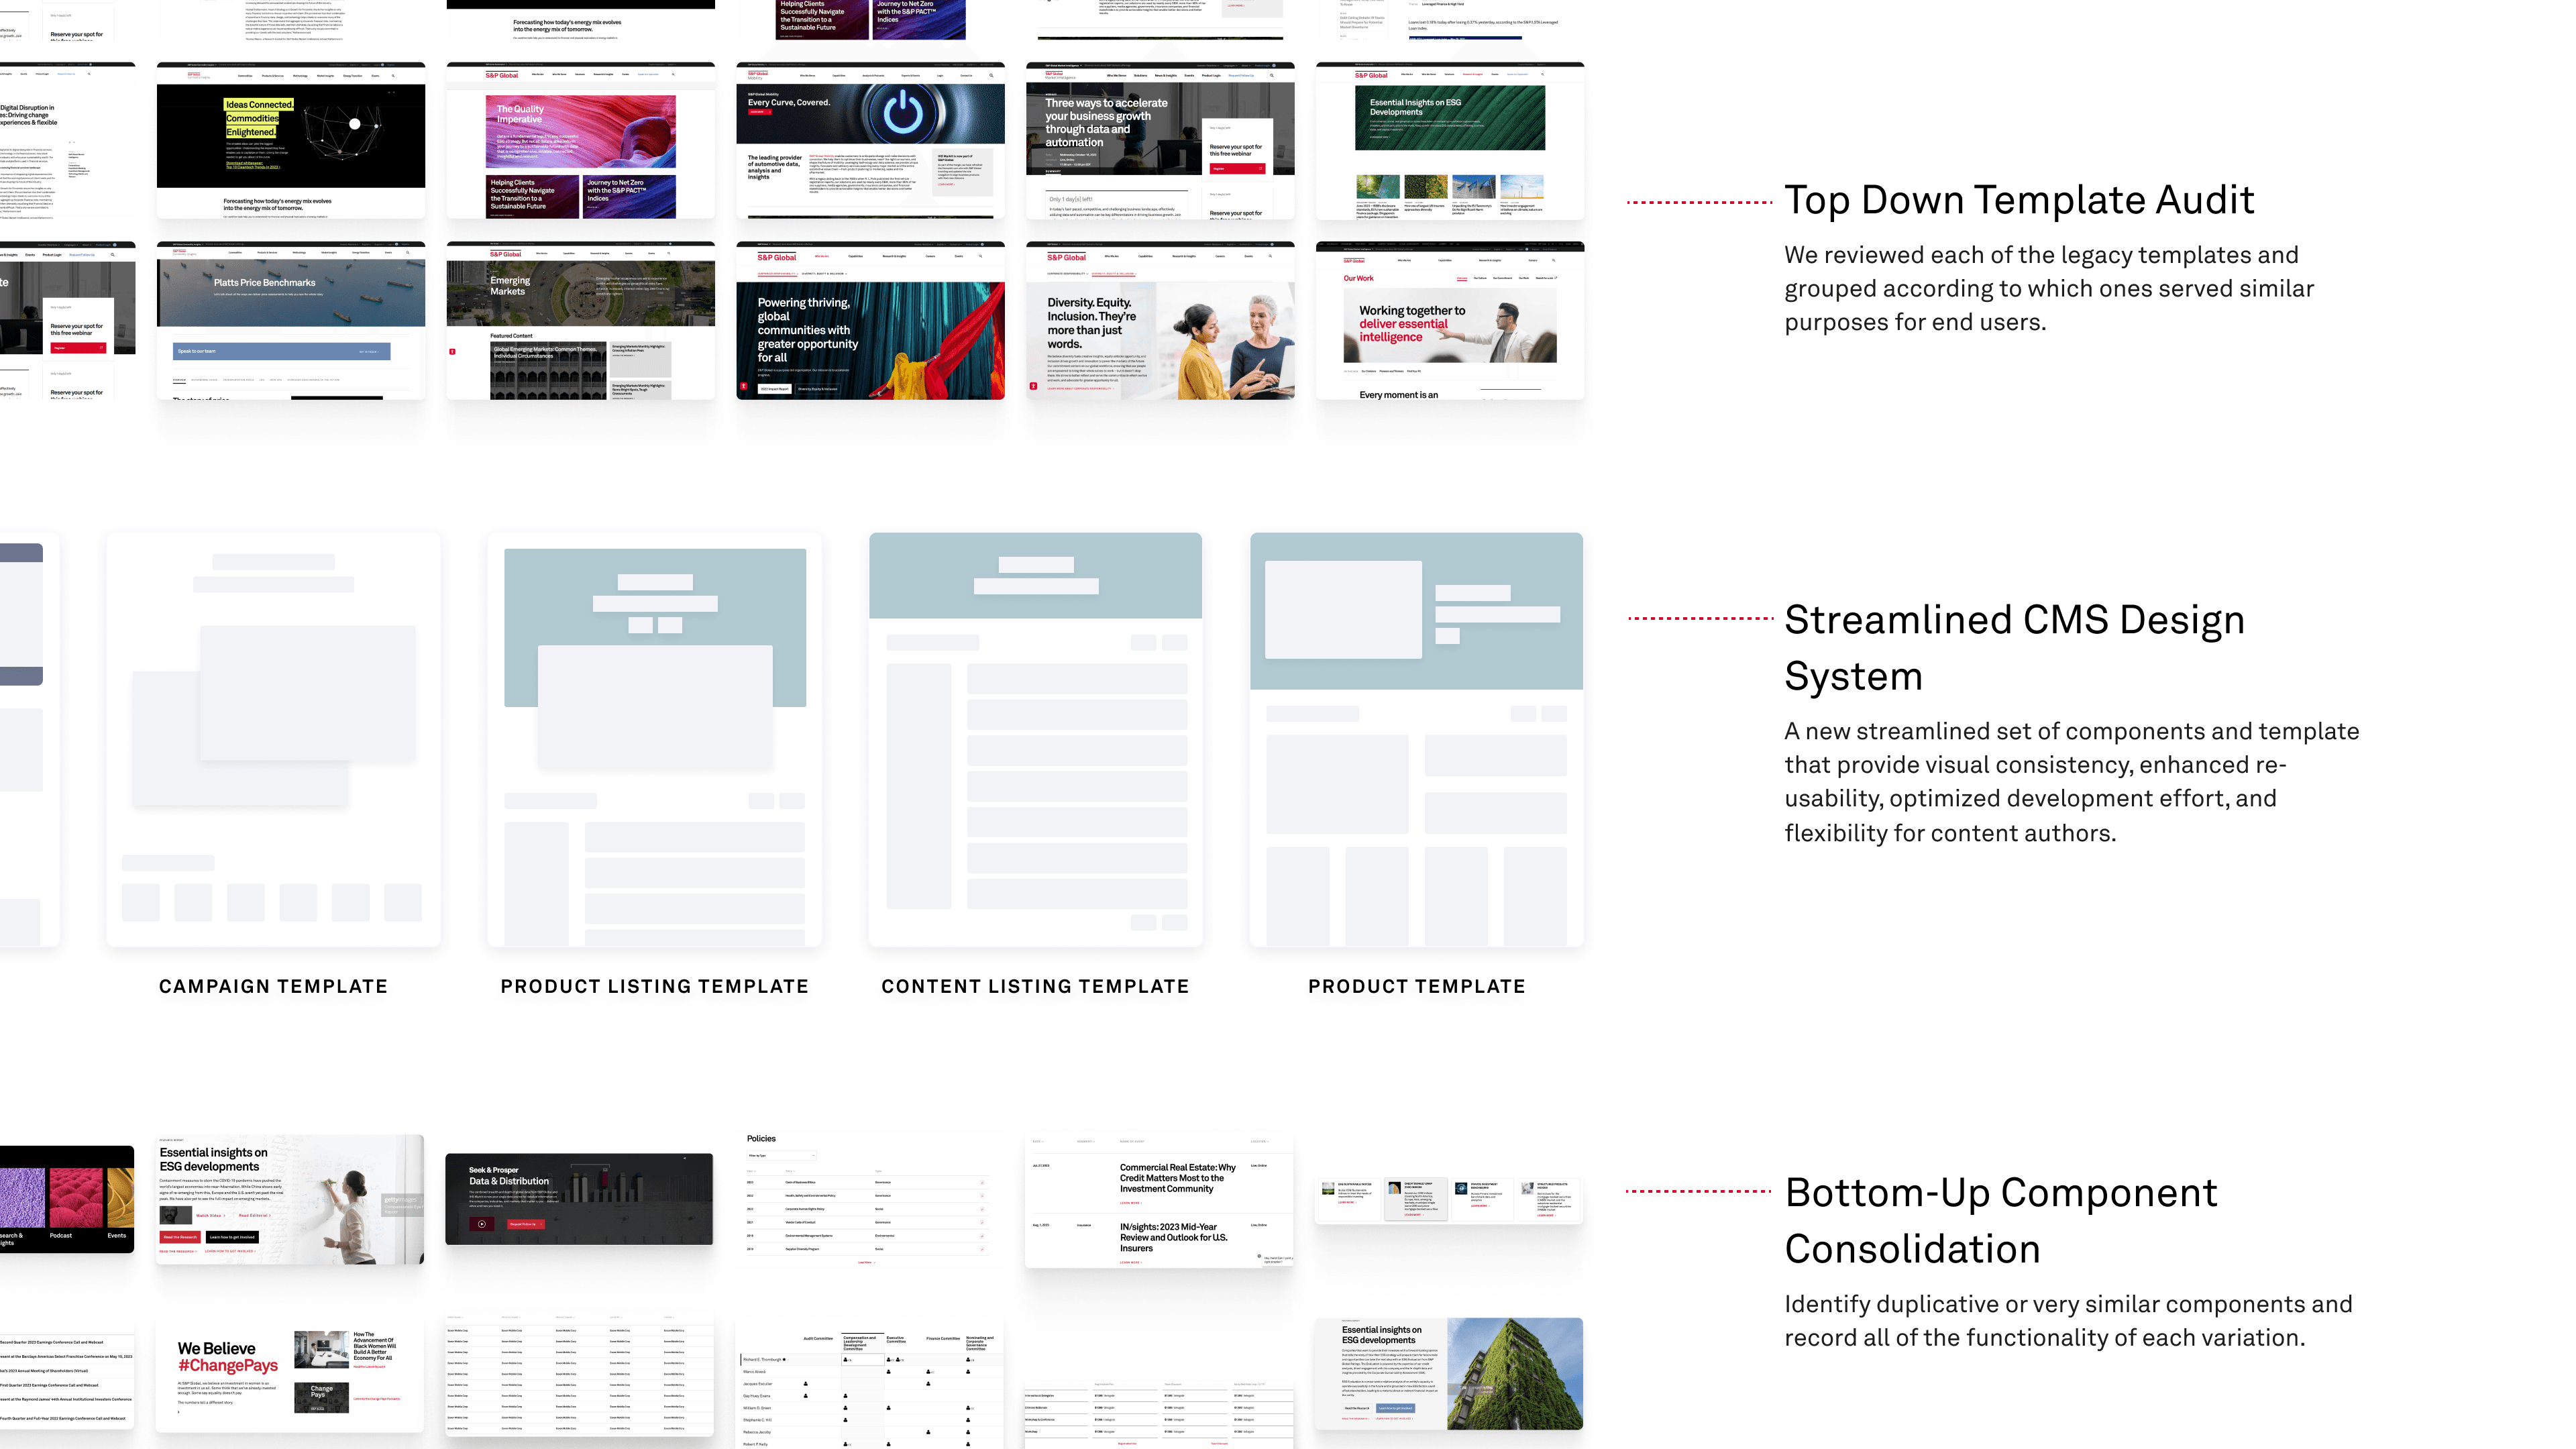Click the 'CONTENT LISTING TEMPLATE' label
The width and height of the screenshot is (2576, 1449).
click(x=1036, y=987)
